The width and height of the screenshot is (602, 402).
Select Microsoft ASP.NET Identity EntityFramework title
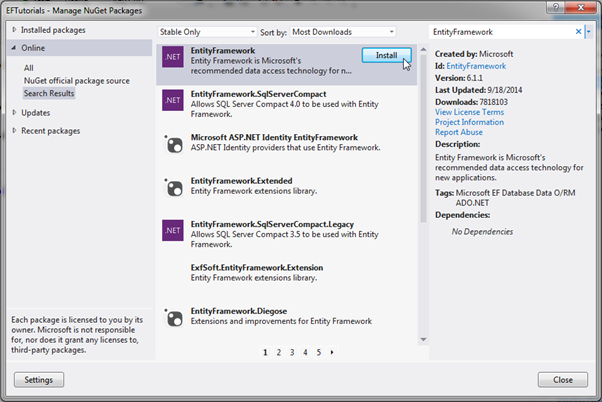[x=274, y=137]
